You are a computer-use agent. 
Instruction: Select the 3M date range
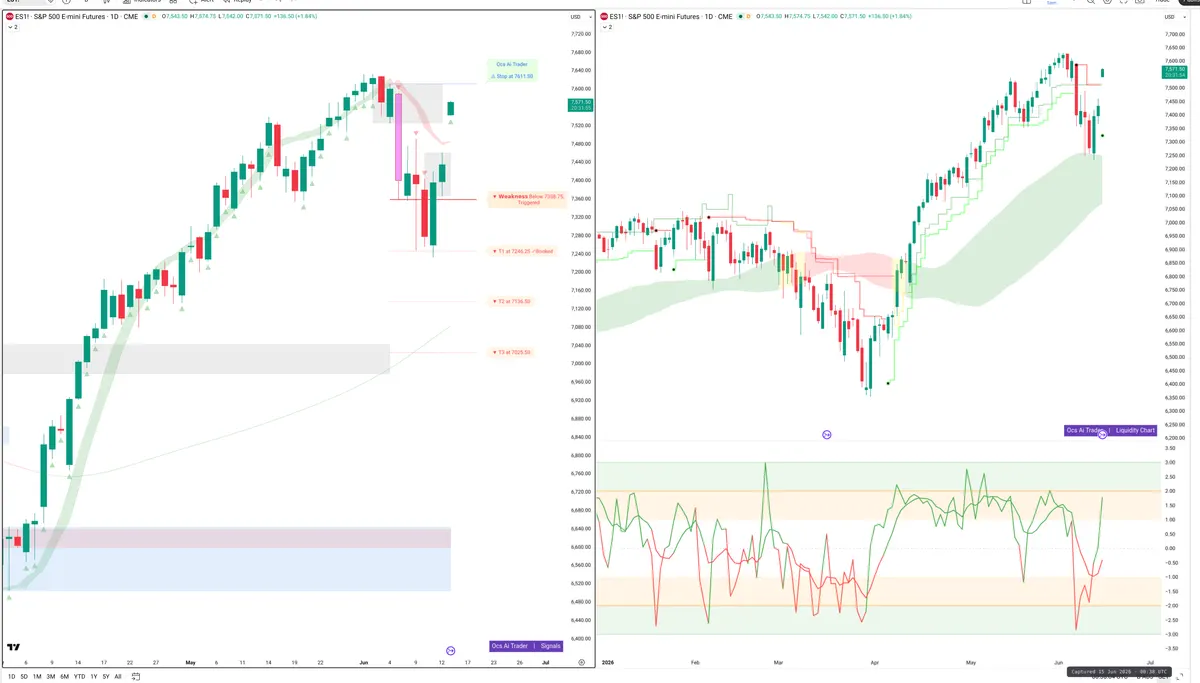(x=51, y=677)
